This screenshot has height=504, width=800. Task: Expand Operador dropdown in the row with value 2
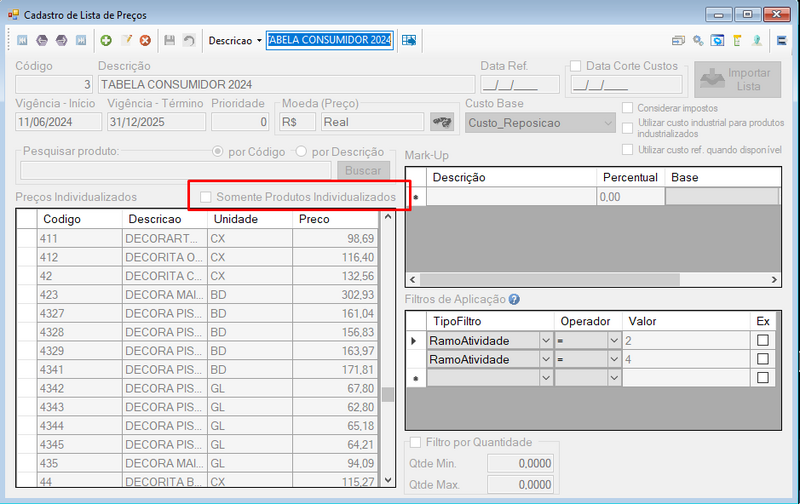click(614, 340)
